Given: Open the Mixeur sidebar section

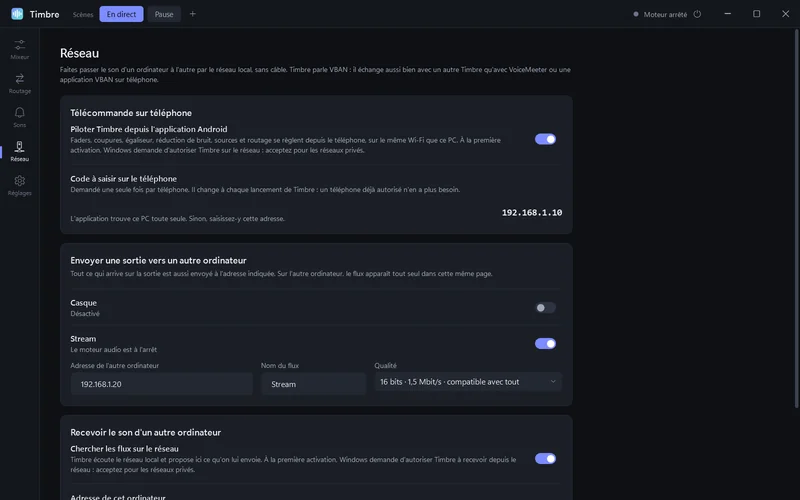Looking at the screenshot, I should tap(19, 49).
